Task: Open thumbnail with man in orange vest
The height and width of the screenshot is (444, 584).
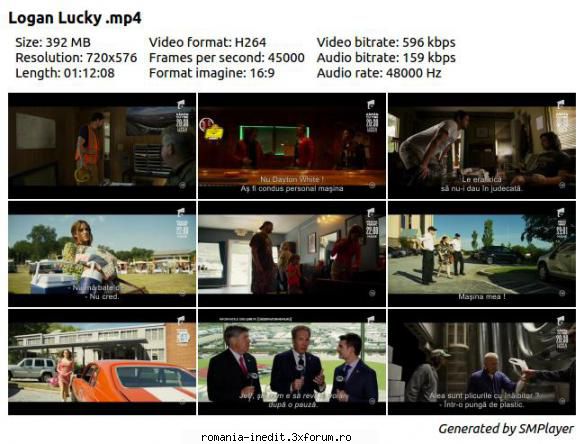Action: coord(102,146)
